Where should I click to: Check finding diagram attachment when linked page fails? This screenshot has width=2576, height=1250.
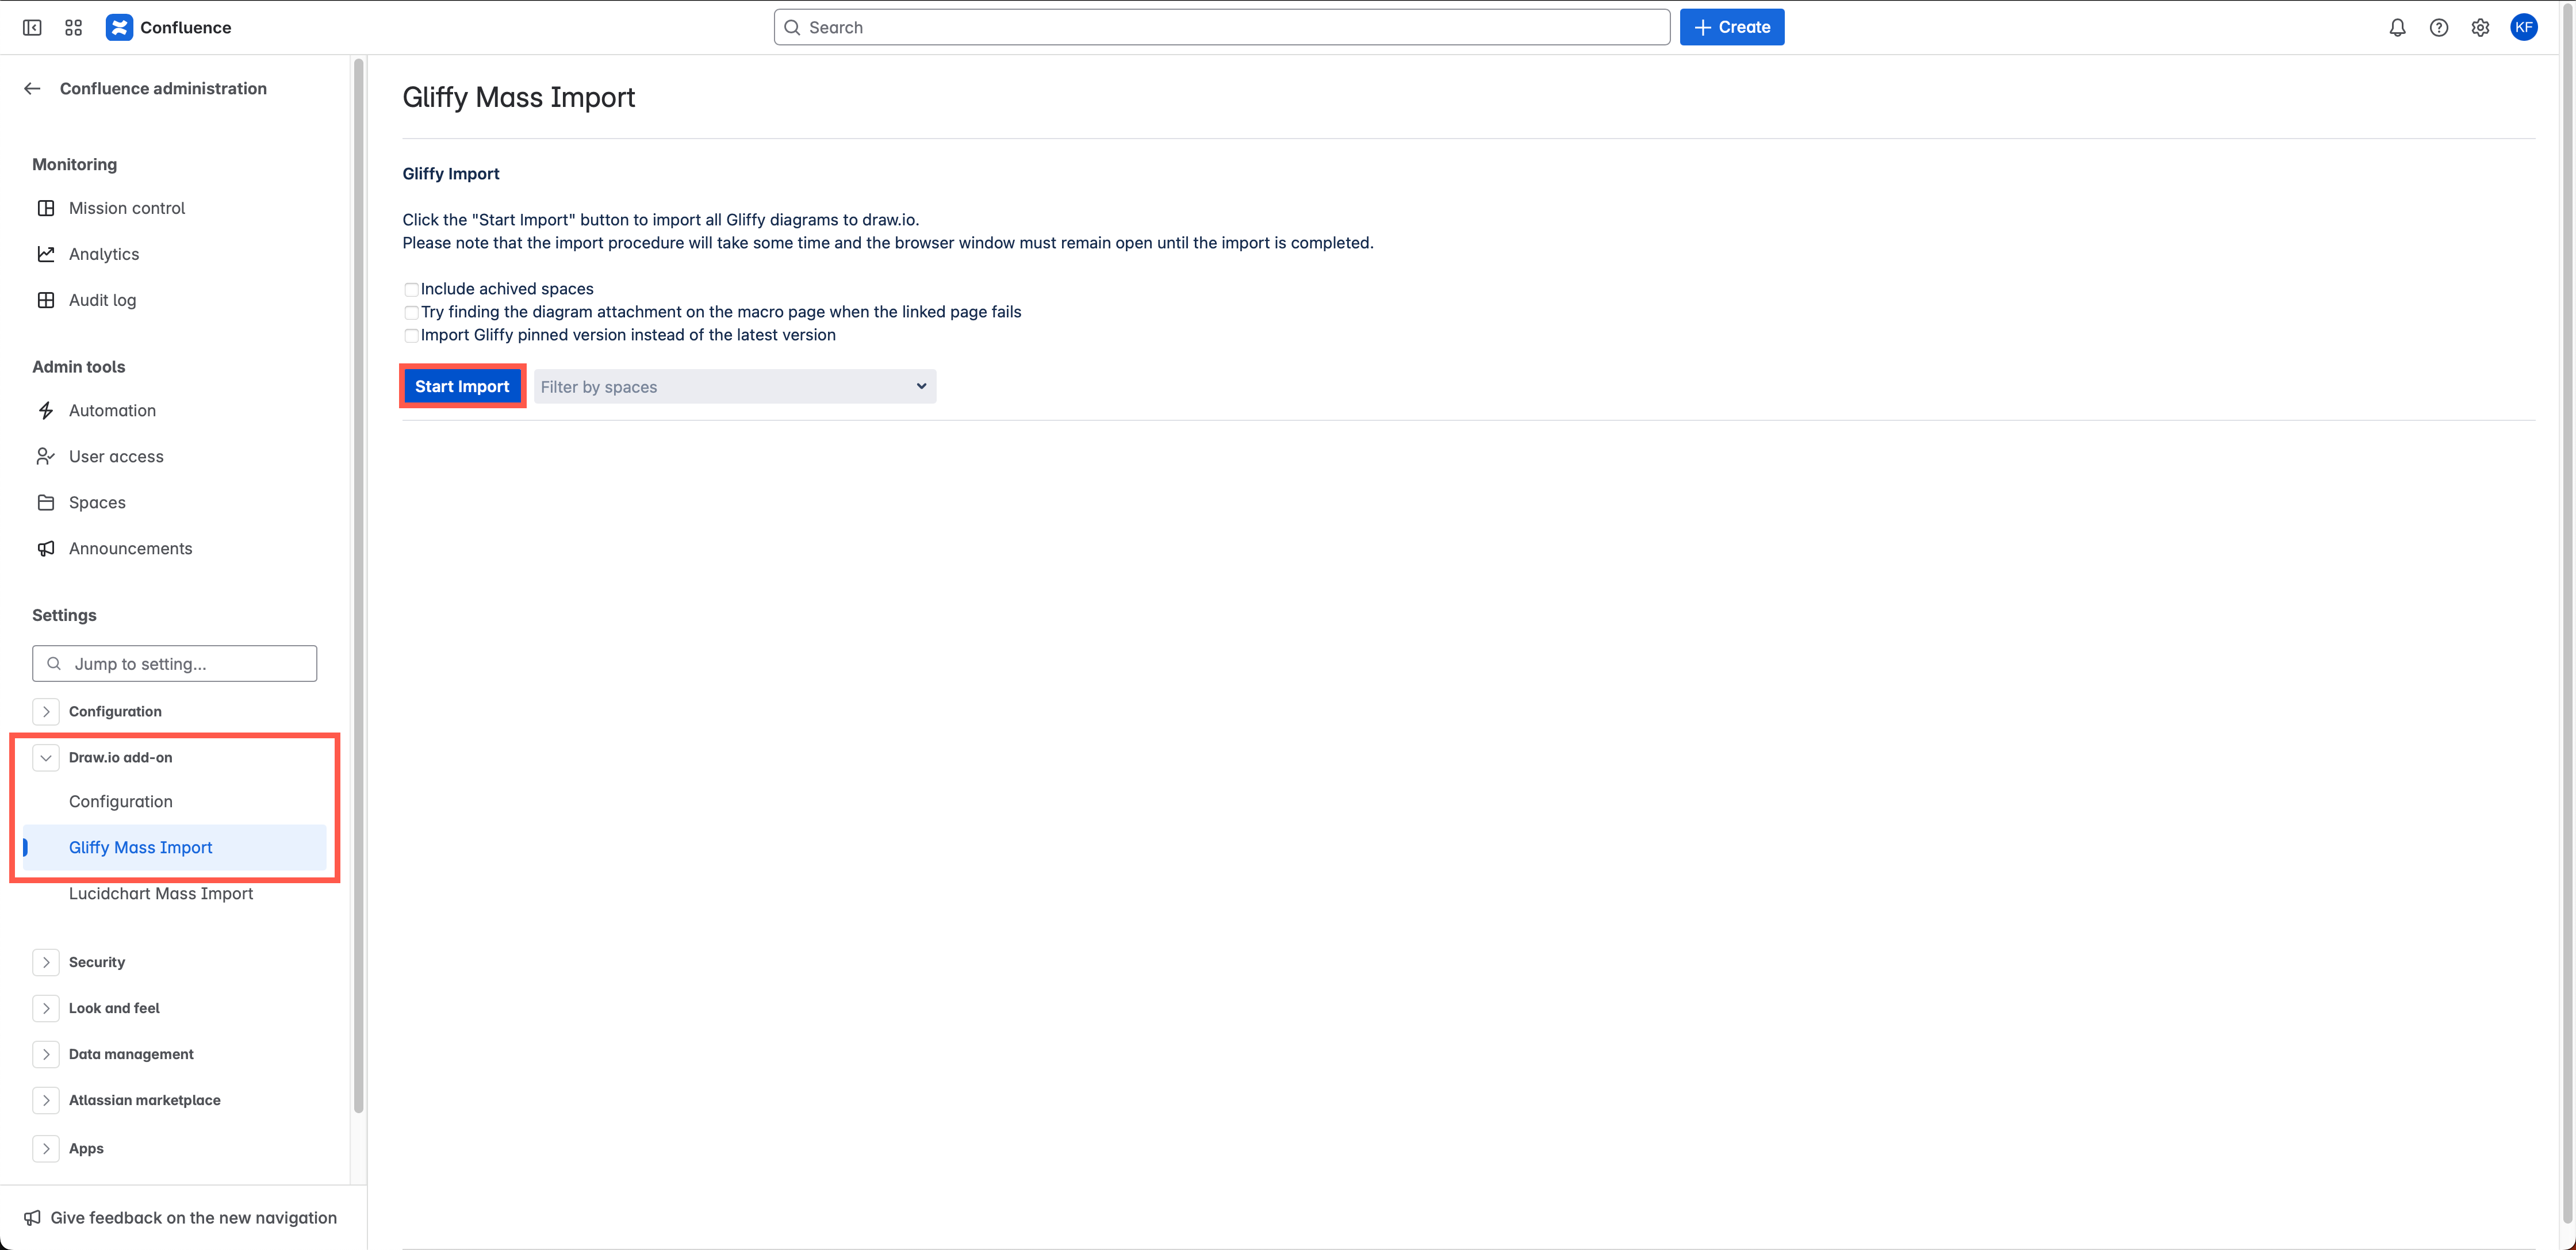411,312
